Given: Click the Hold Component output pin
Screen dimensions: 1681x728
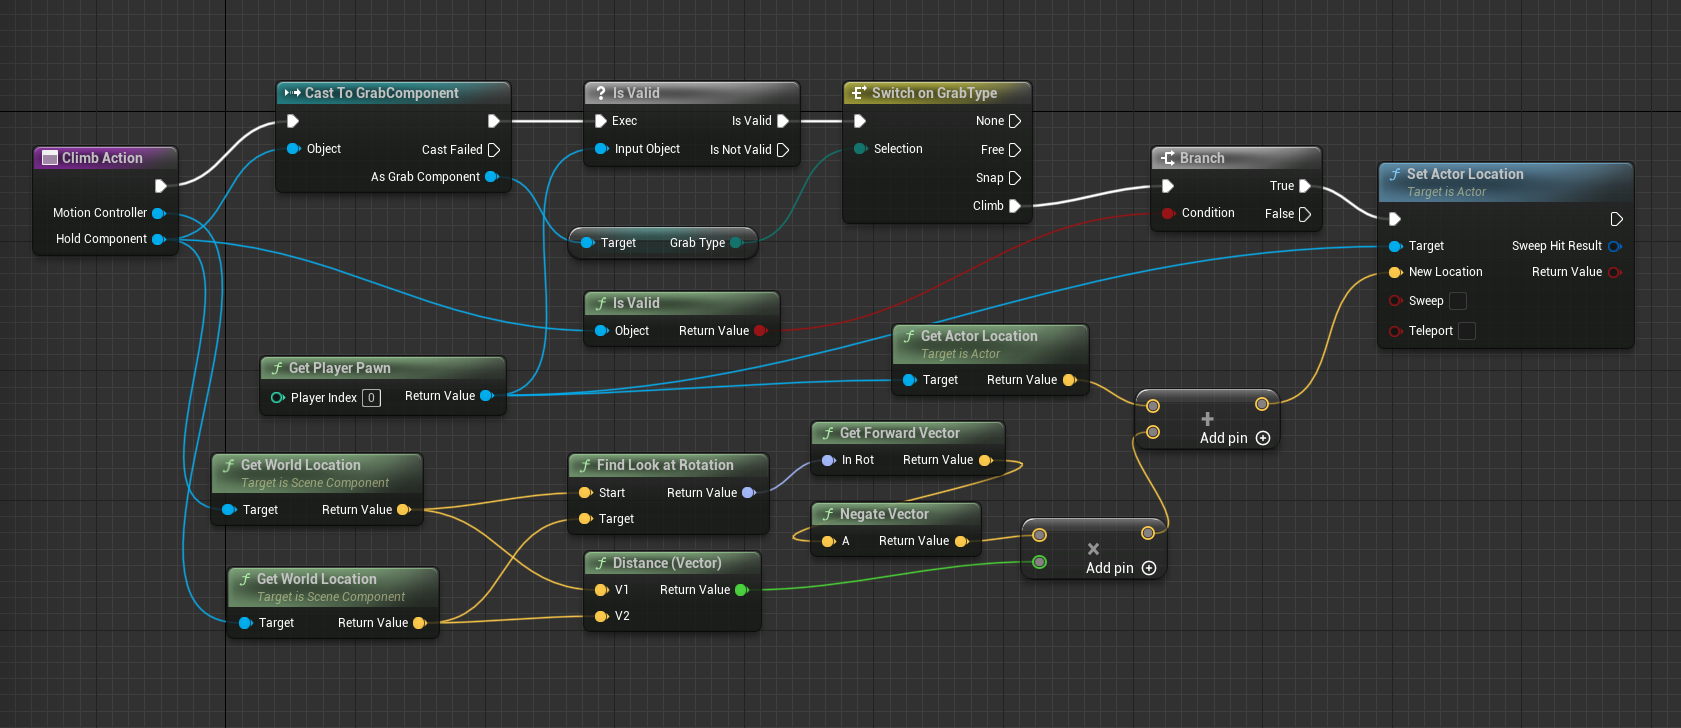Looking at the screenshot, I should point(158,239).
